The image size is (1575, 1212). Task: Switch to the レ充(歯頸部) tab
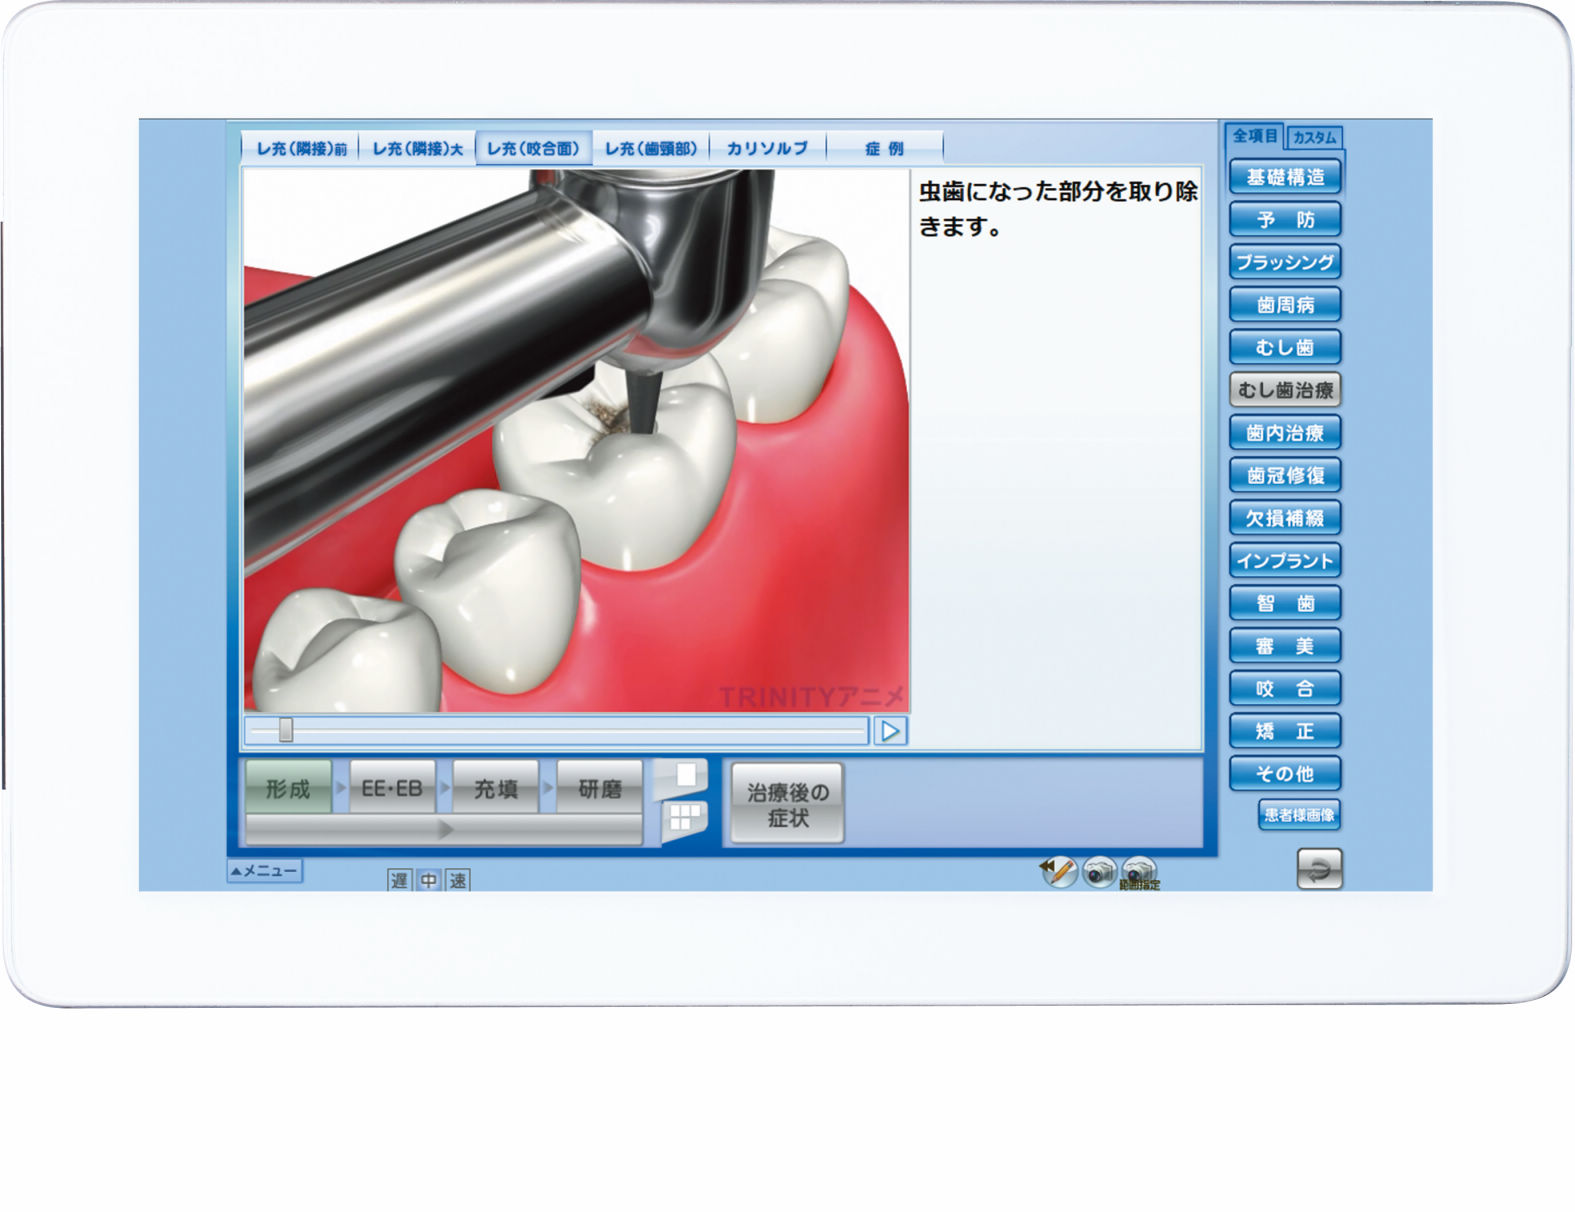[x=650, y=148]
